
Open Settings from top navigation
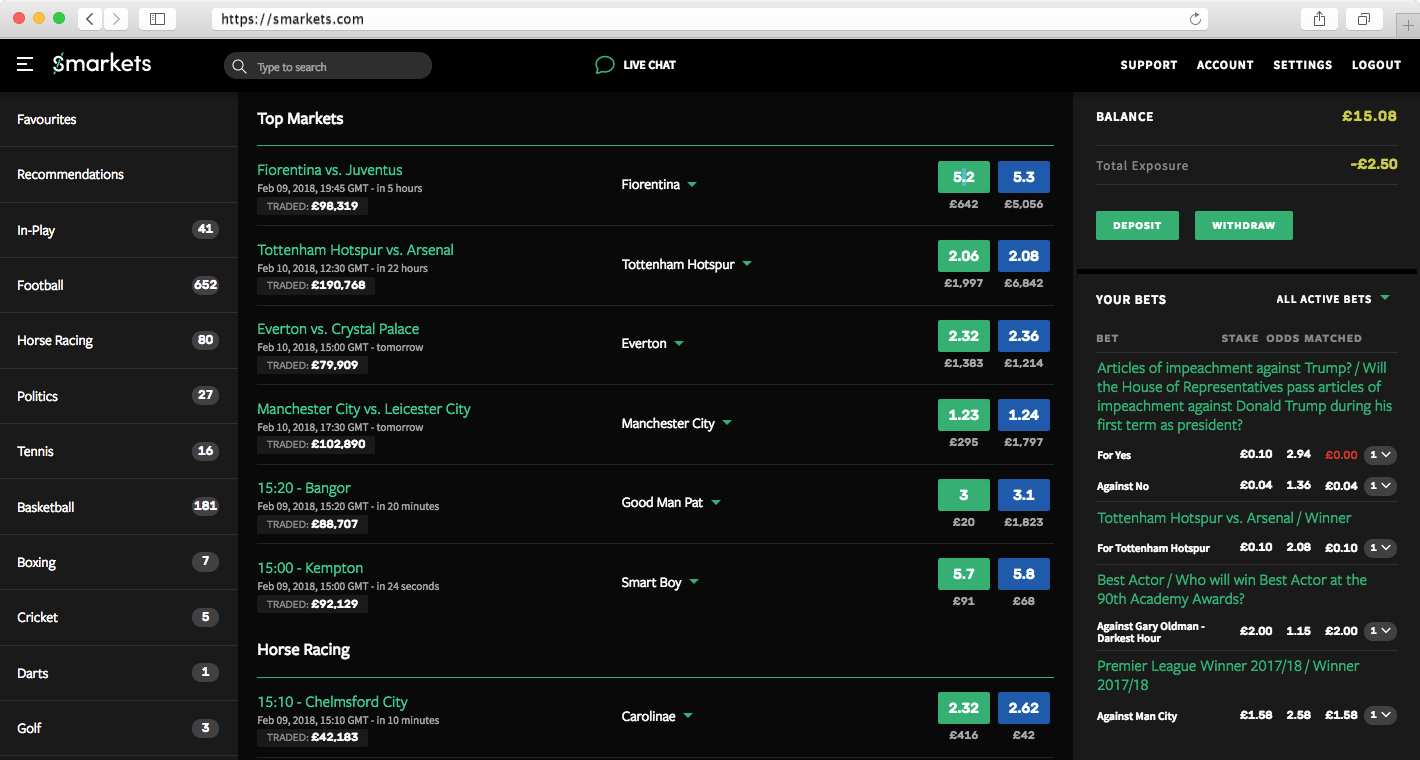point(1302,65)
